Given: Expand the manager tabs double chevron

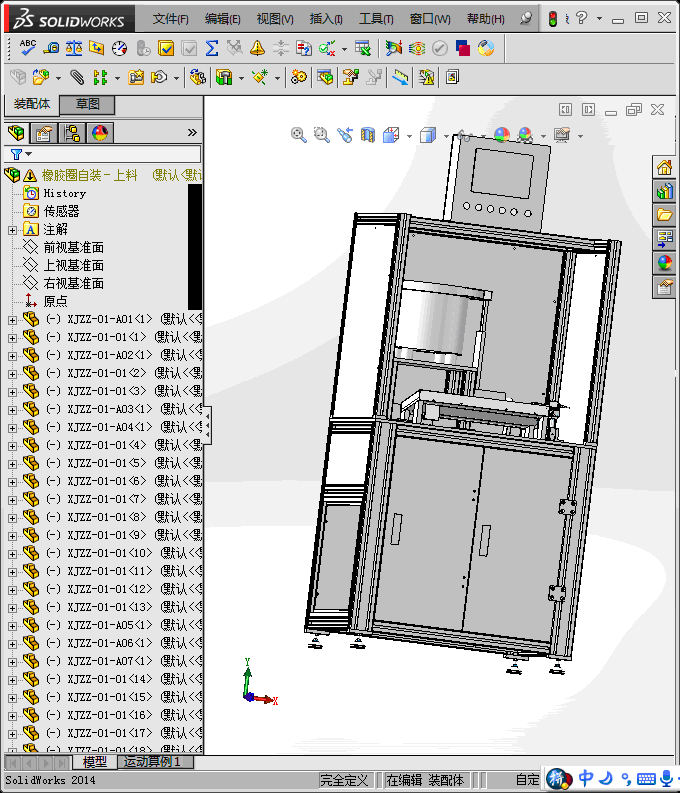Looking at the screenshot, I should 192,133.
